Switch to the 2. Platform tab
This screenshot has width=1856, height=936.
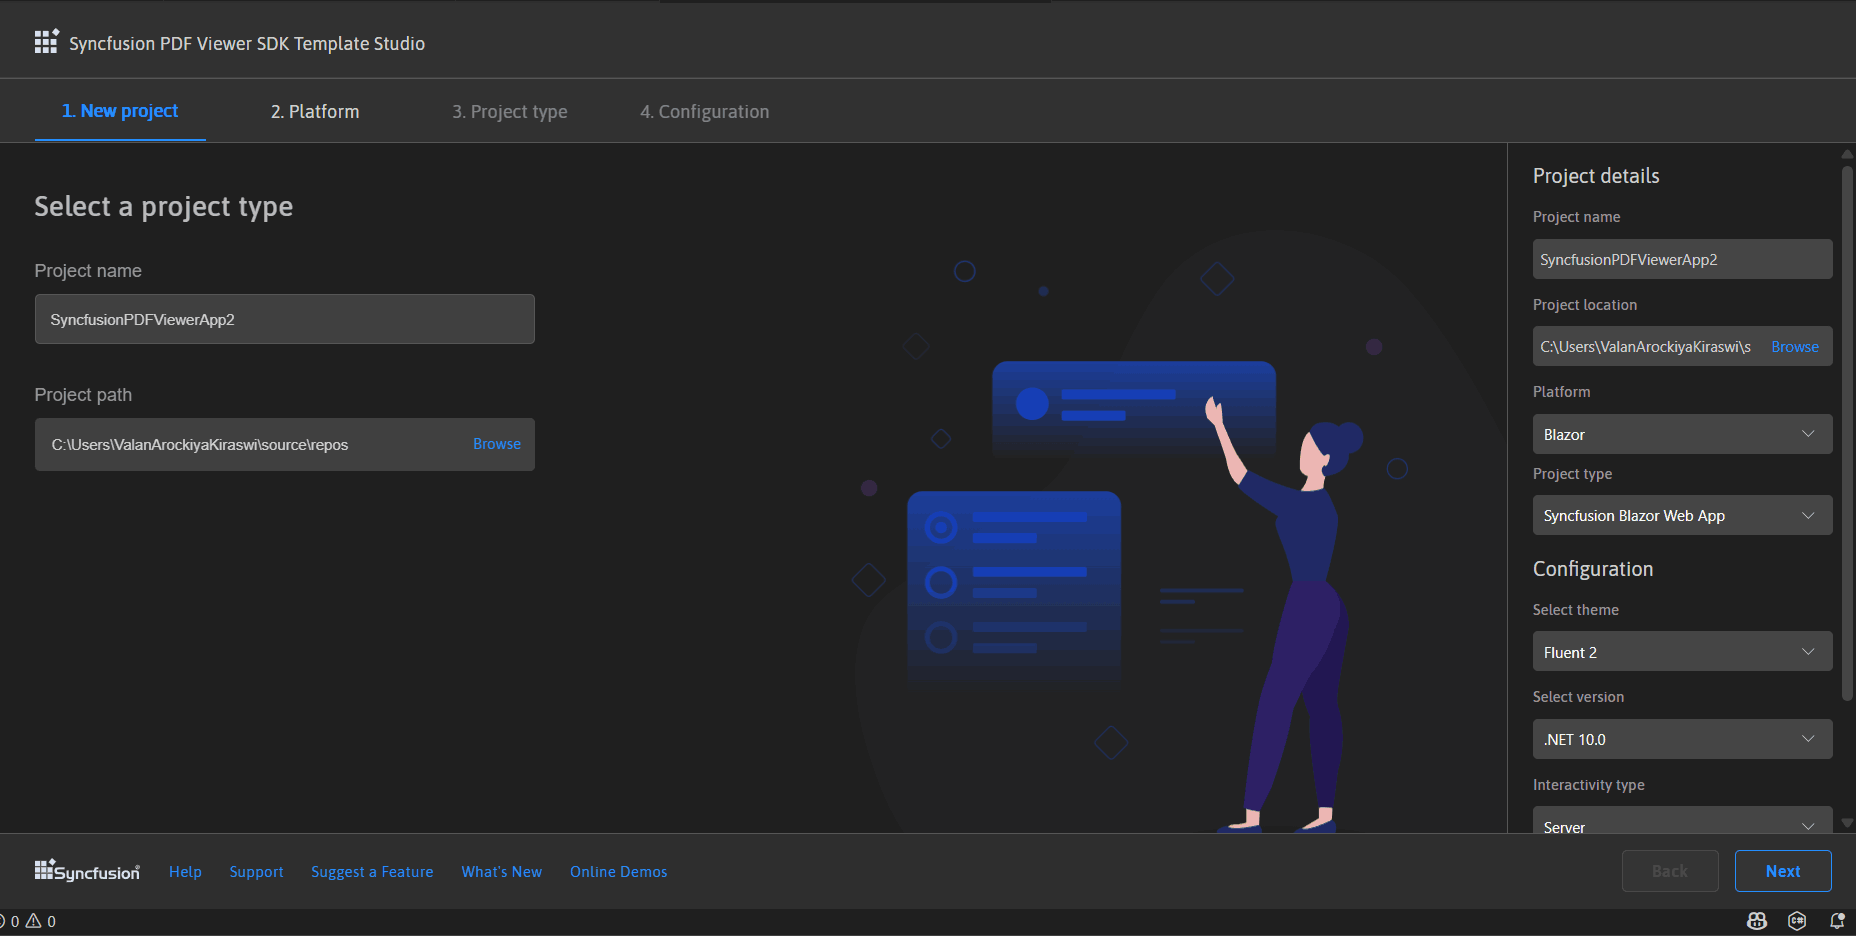click(314, 112)
